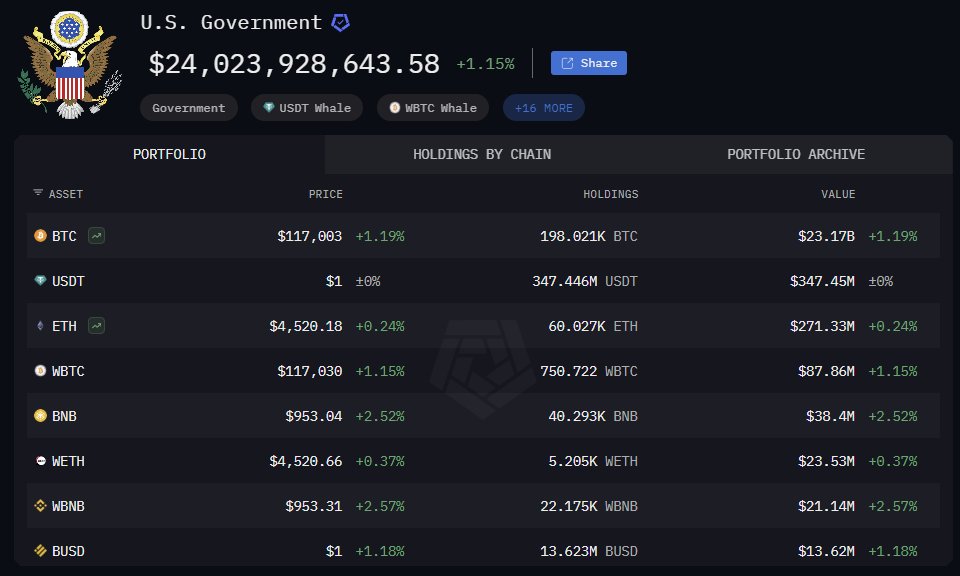Click the BTC price $117,003
This screenshot has width=960, height=576.
point(310,236)
